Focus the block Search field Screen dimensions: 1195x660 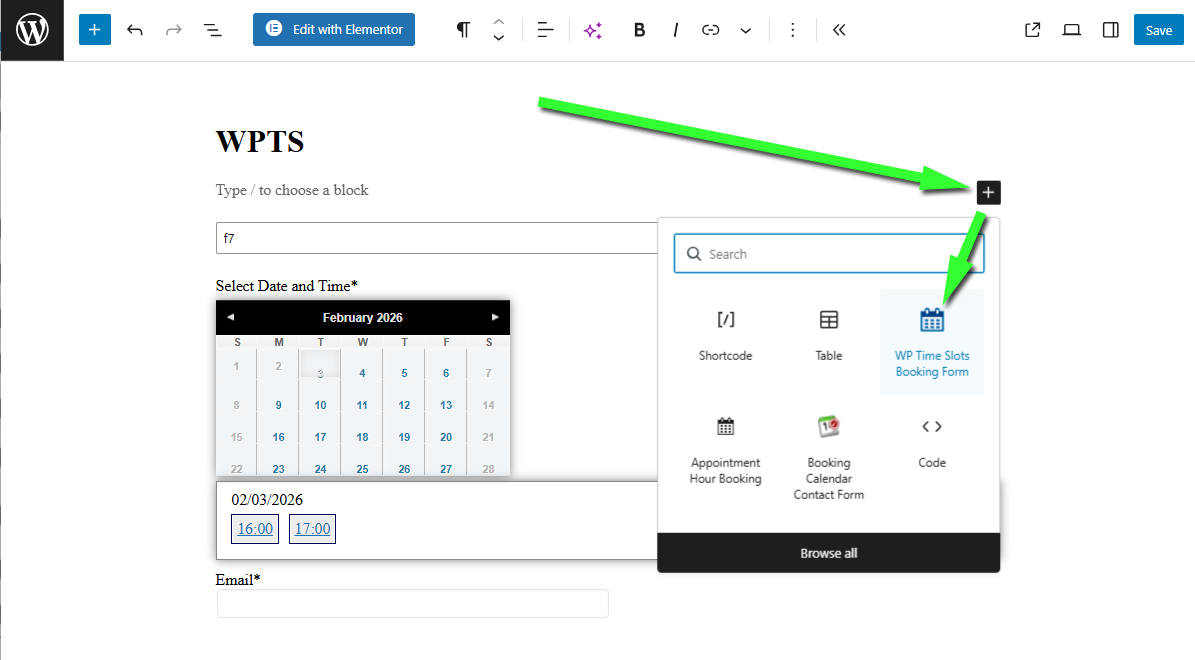coord(828,254)
